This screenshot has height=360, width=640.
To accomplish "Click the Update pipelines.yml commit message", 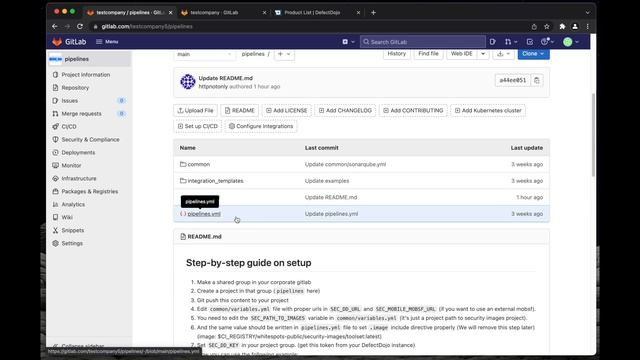I will click(x=331, y=214).
